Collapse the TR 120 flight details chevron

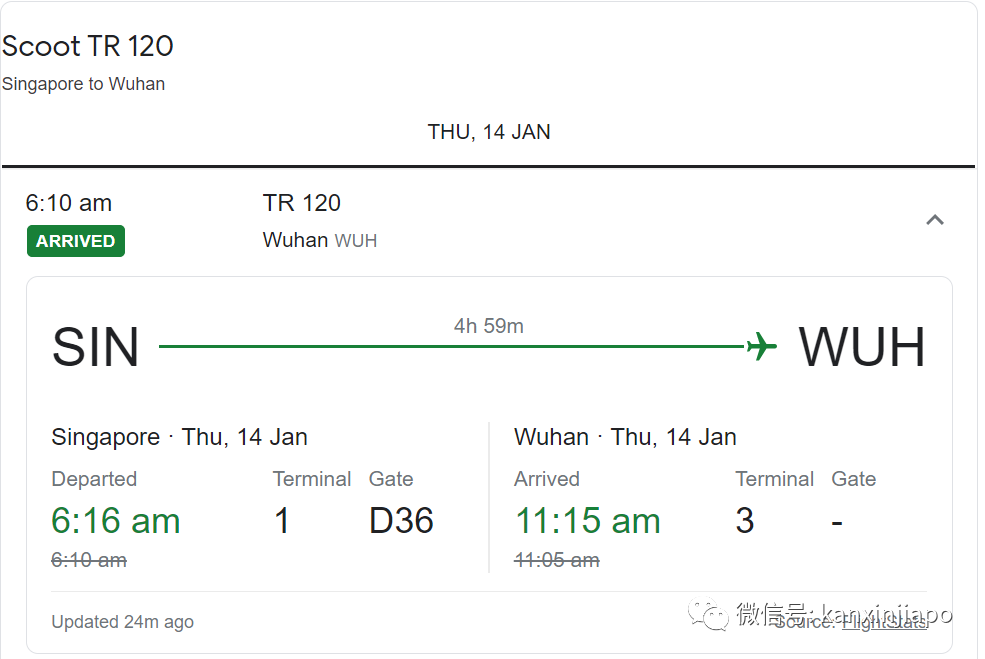(935, 220)
